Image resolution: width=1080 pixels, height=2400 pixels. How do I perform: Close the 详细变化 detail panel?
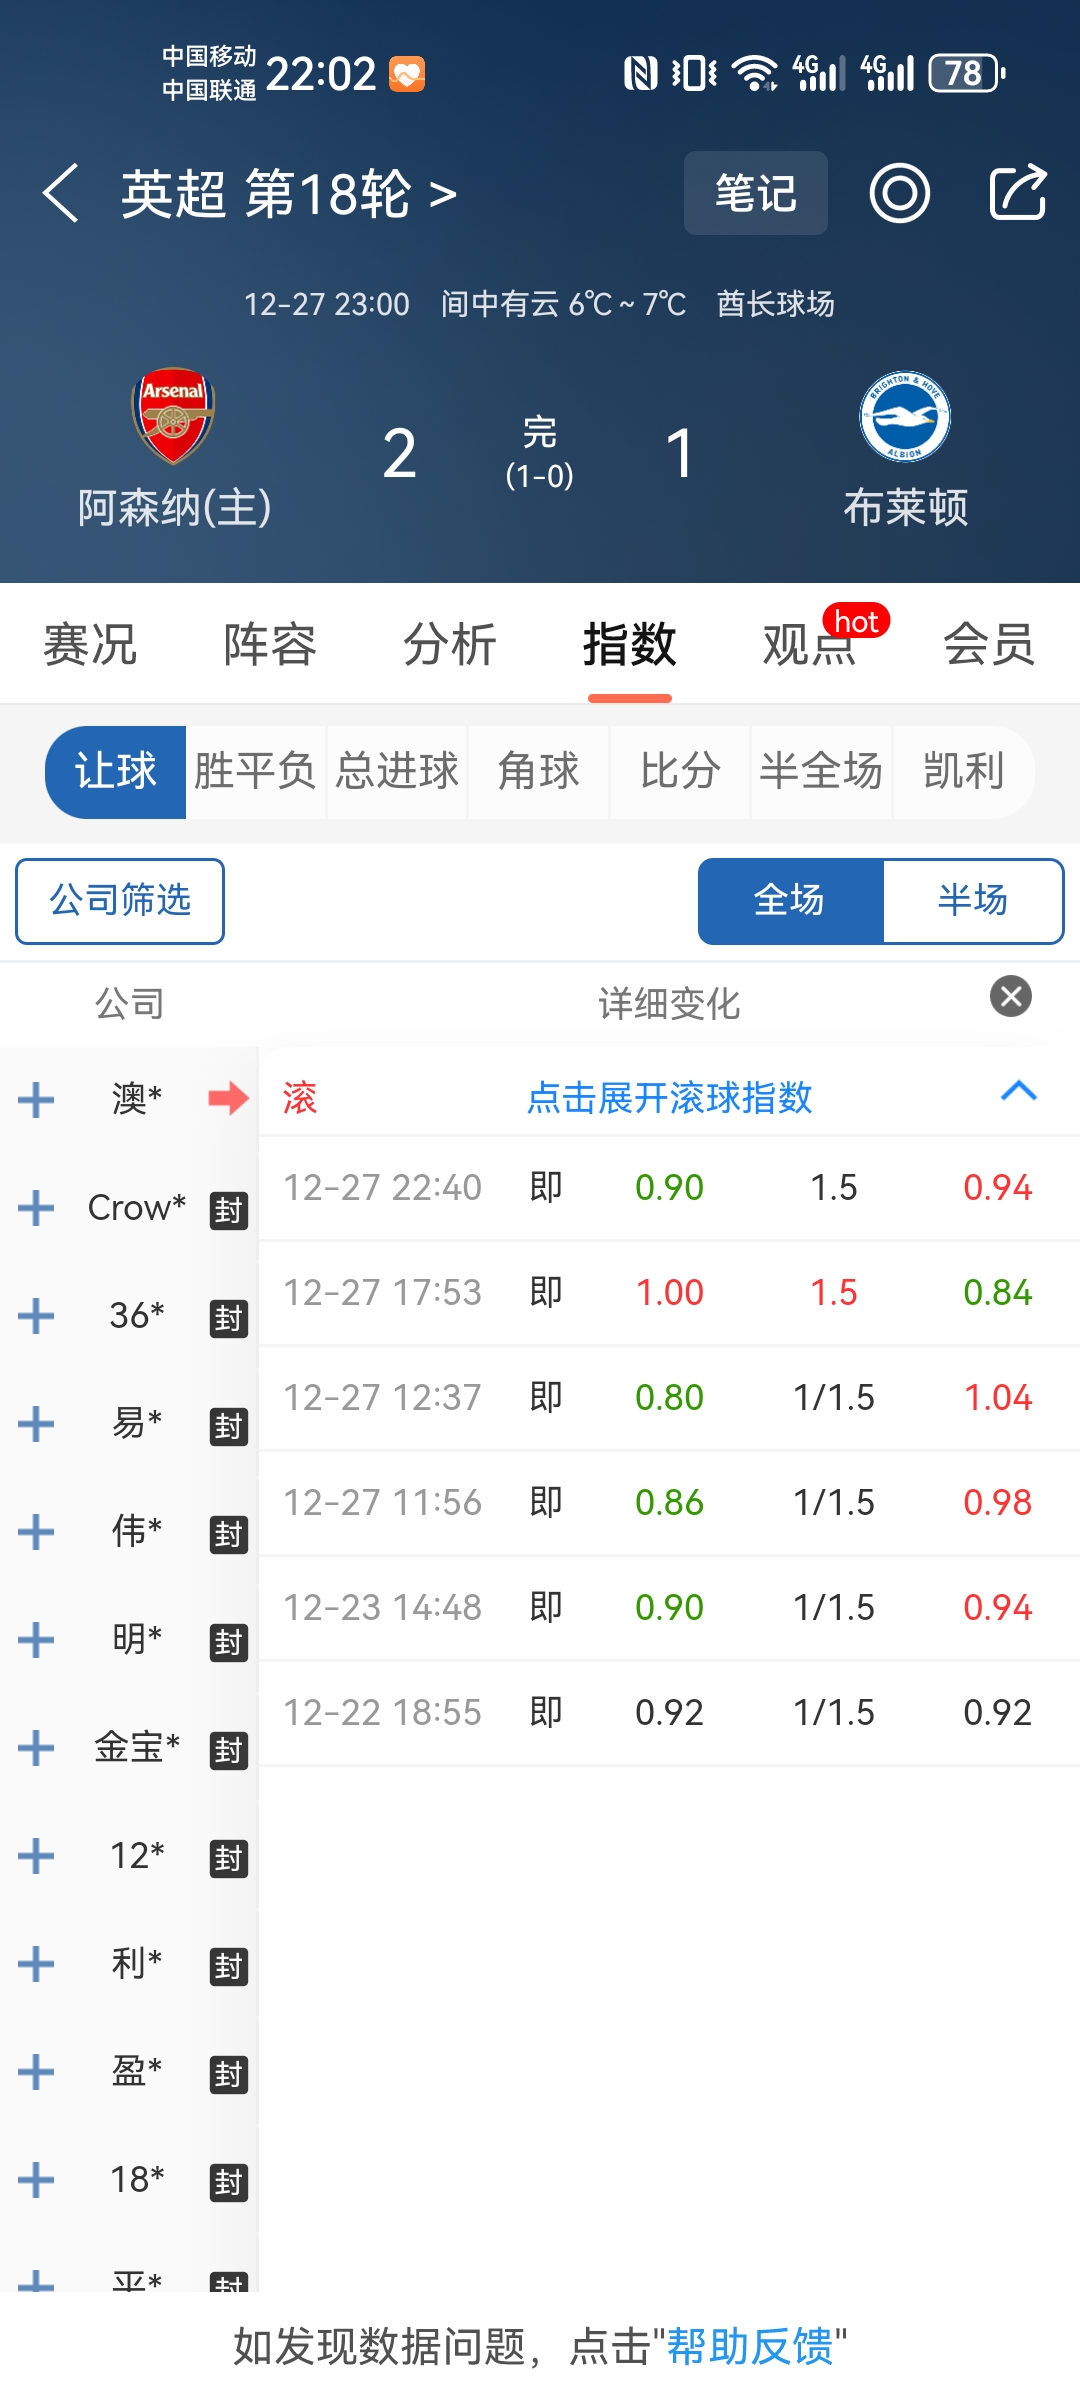[1010, 996]
